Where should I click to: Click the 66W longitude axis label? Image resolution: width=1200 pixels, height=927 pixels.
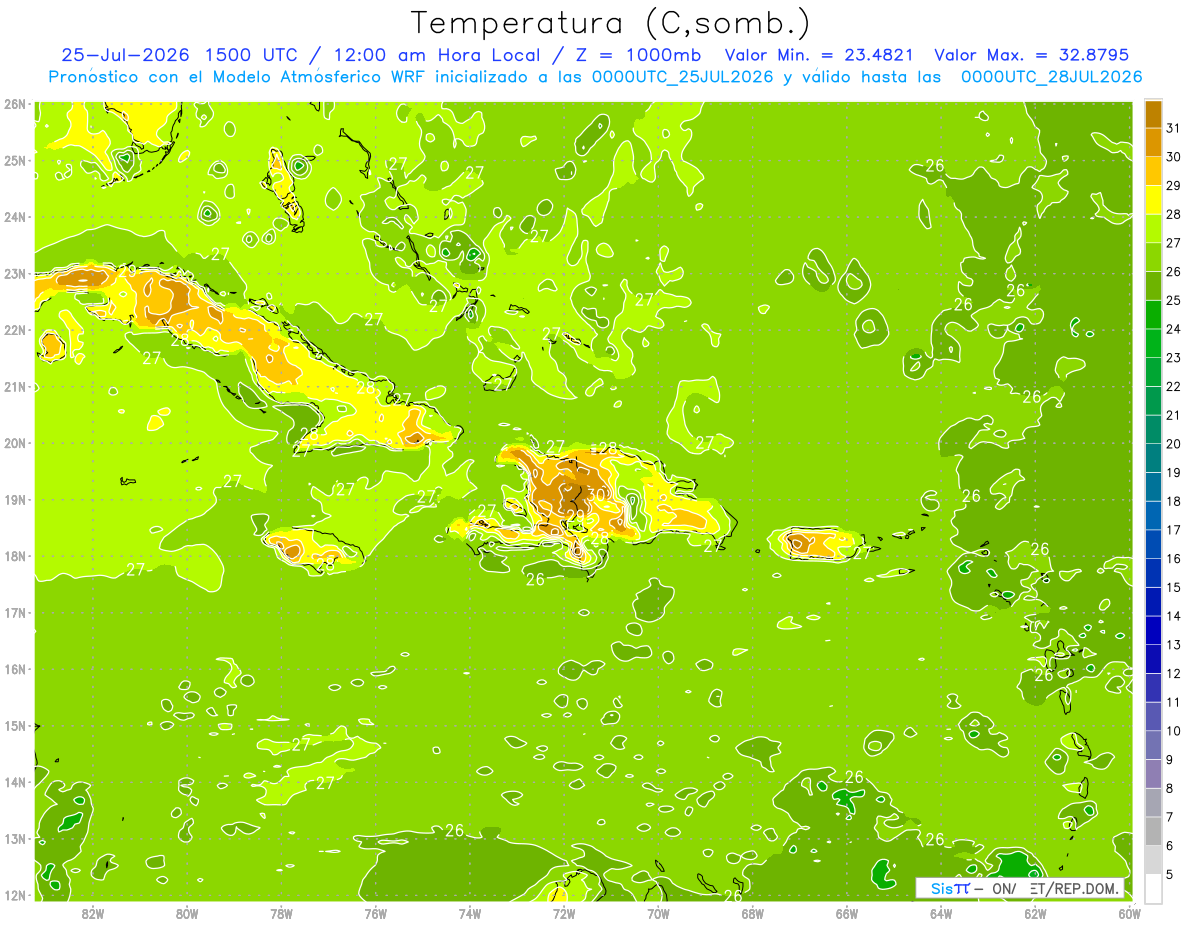847,913
